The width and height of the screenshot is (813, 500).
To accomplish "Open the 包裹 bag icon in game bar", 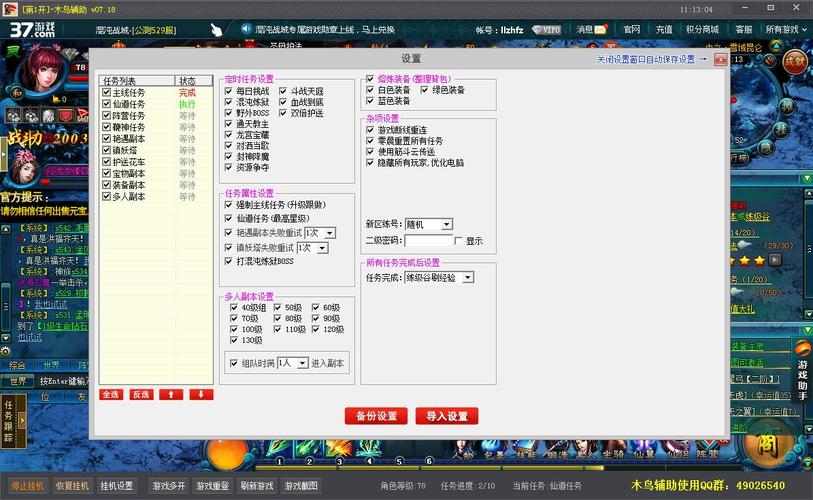I will point(493,449).
